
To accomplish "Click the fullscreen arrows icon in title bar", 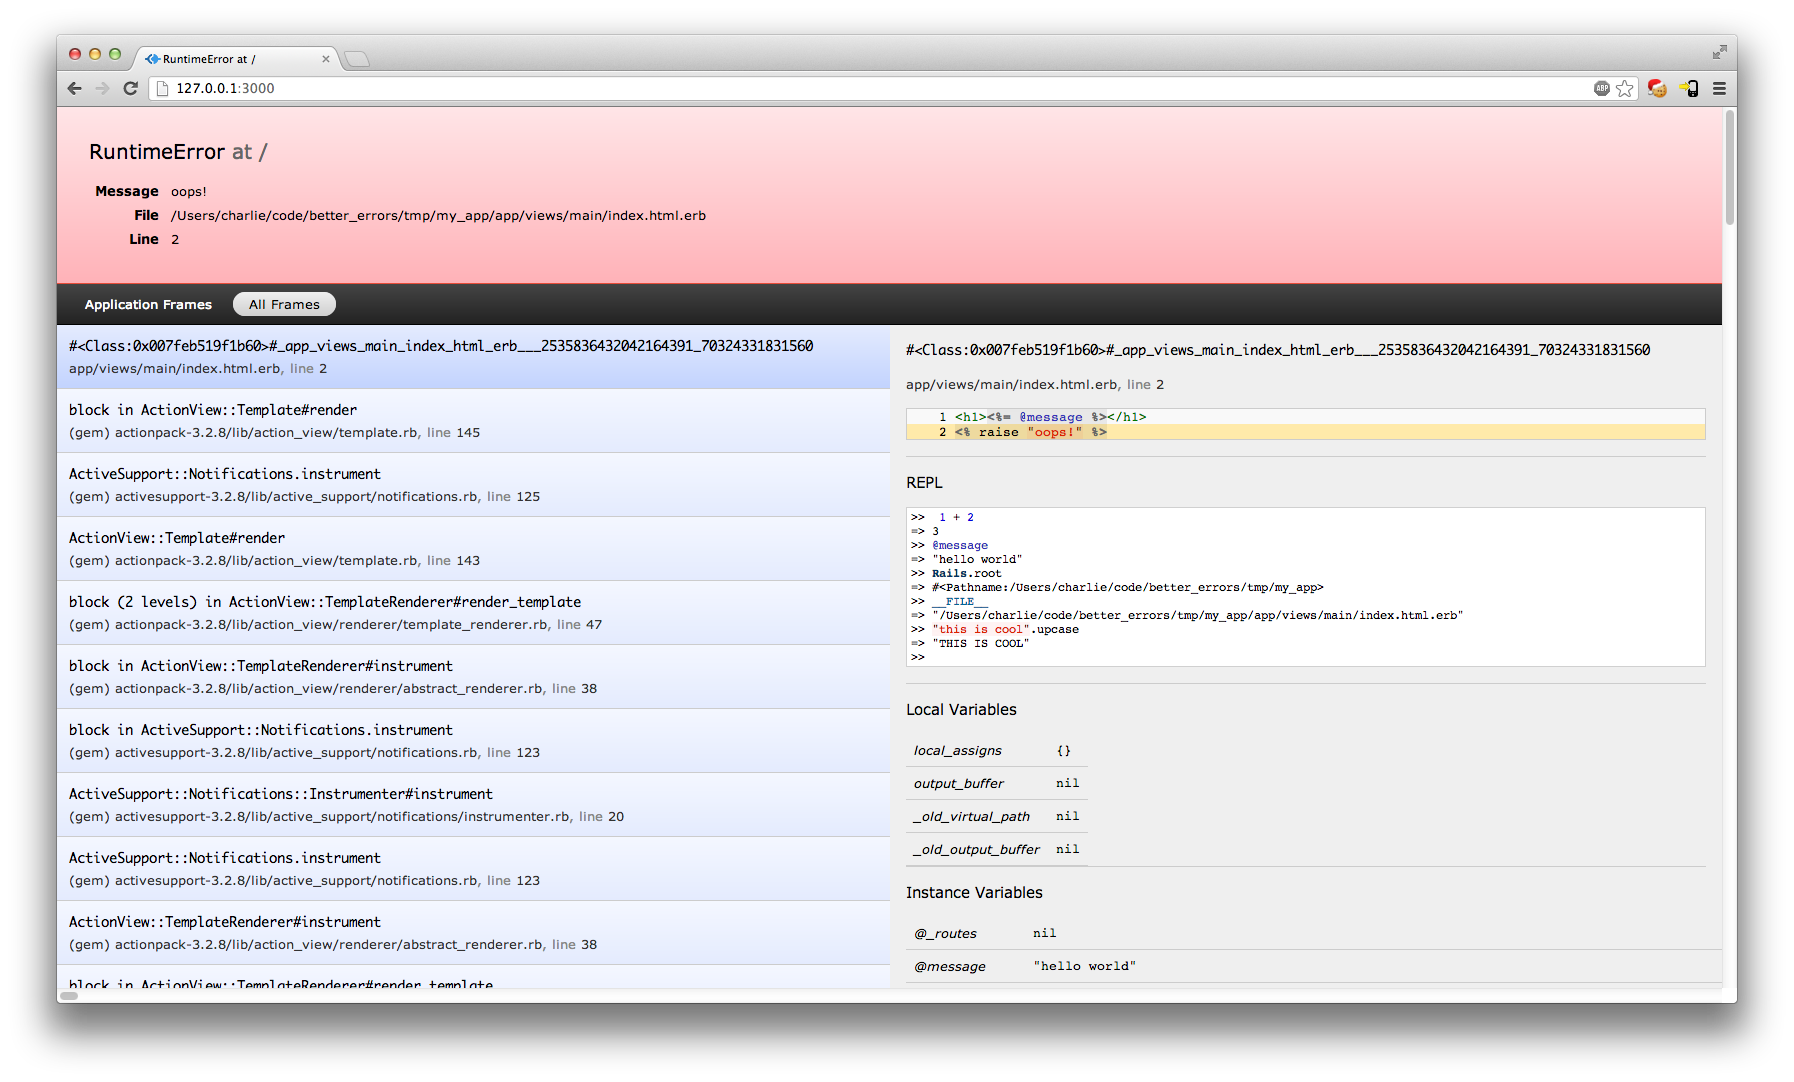I will click(x=1719, y=52).
